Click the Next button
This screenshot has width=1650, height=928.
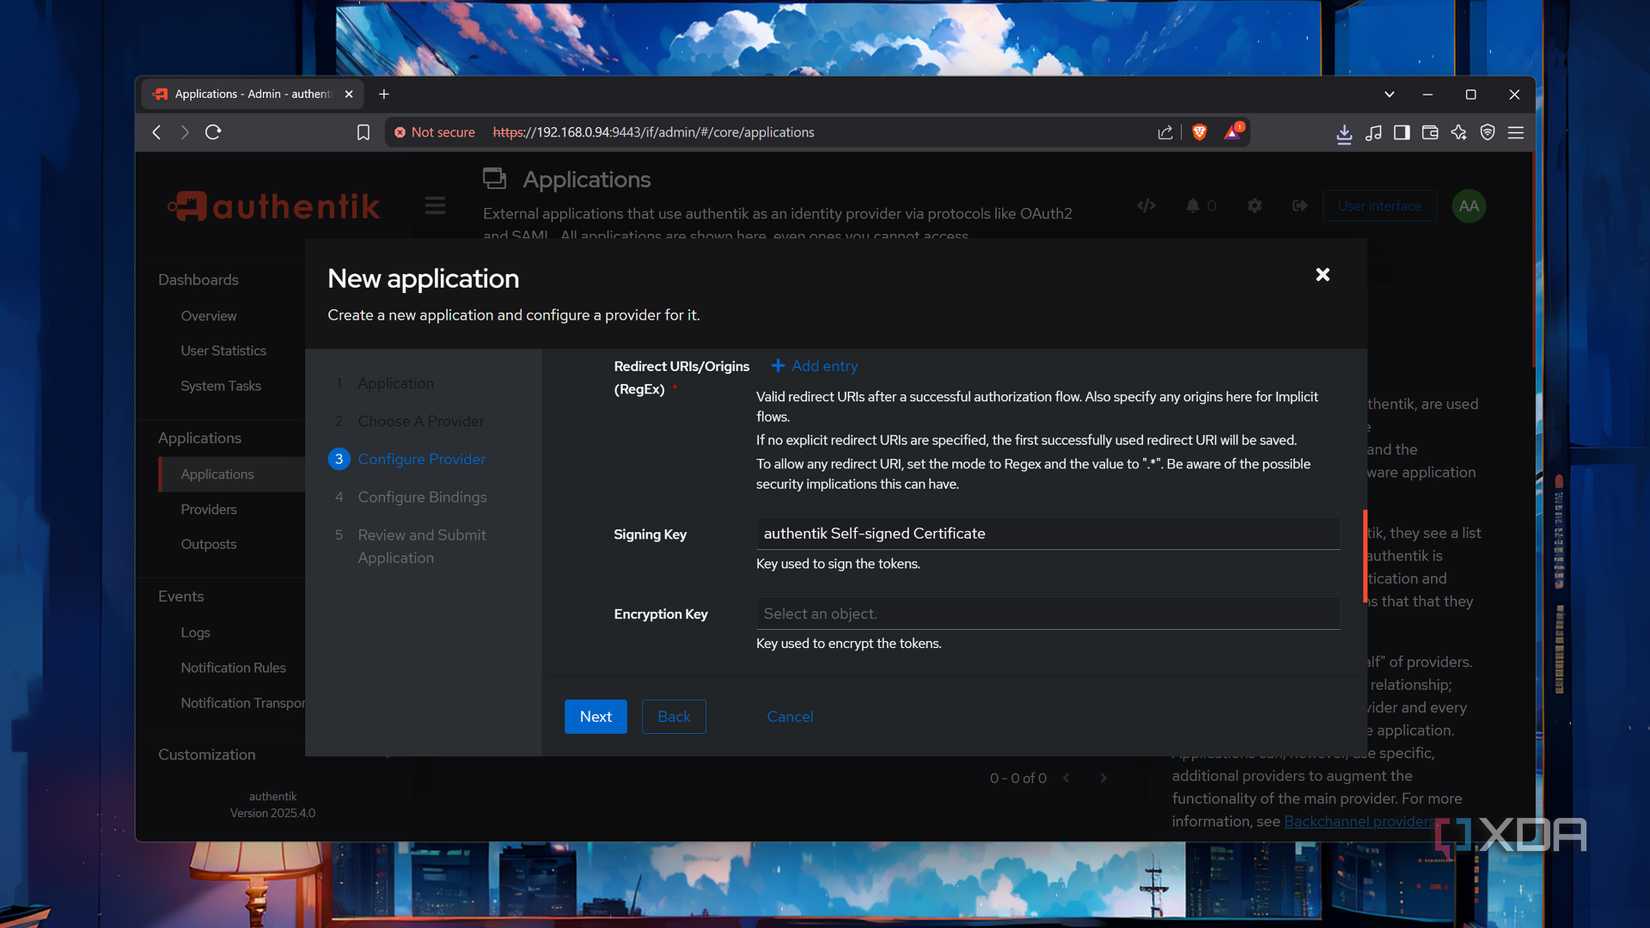(595, 716)
